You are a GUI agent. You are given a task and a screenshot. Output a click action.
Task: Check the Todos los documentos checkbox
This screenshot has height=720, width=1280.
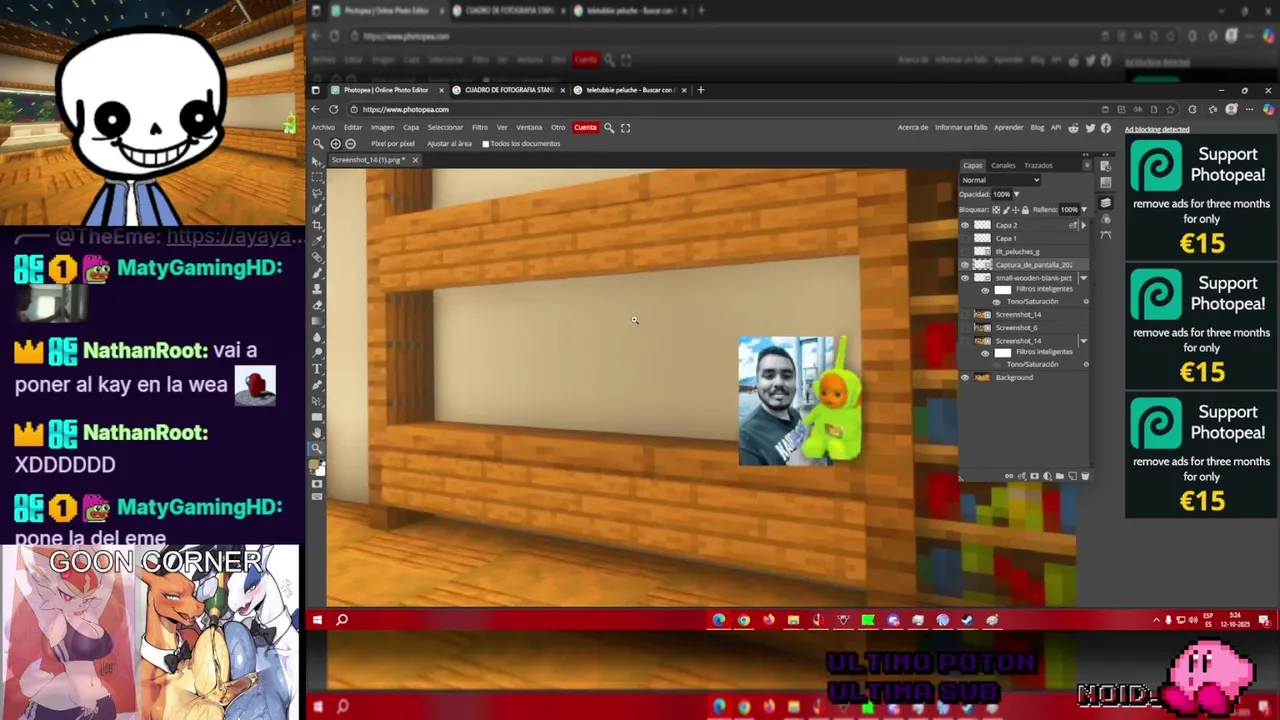[x=486, y=144]
